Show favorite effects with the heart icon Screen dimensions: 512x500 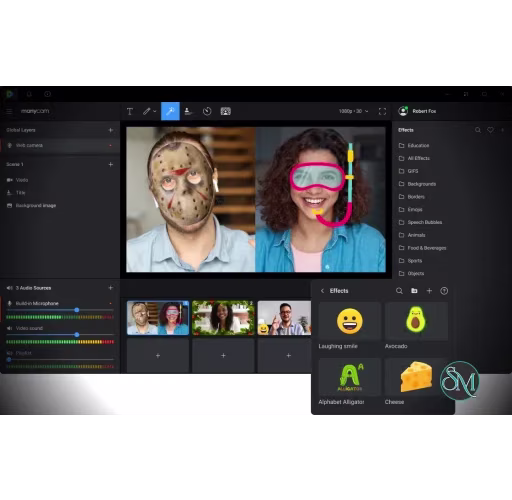click(490, 130)
